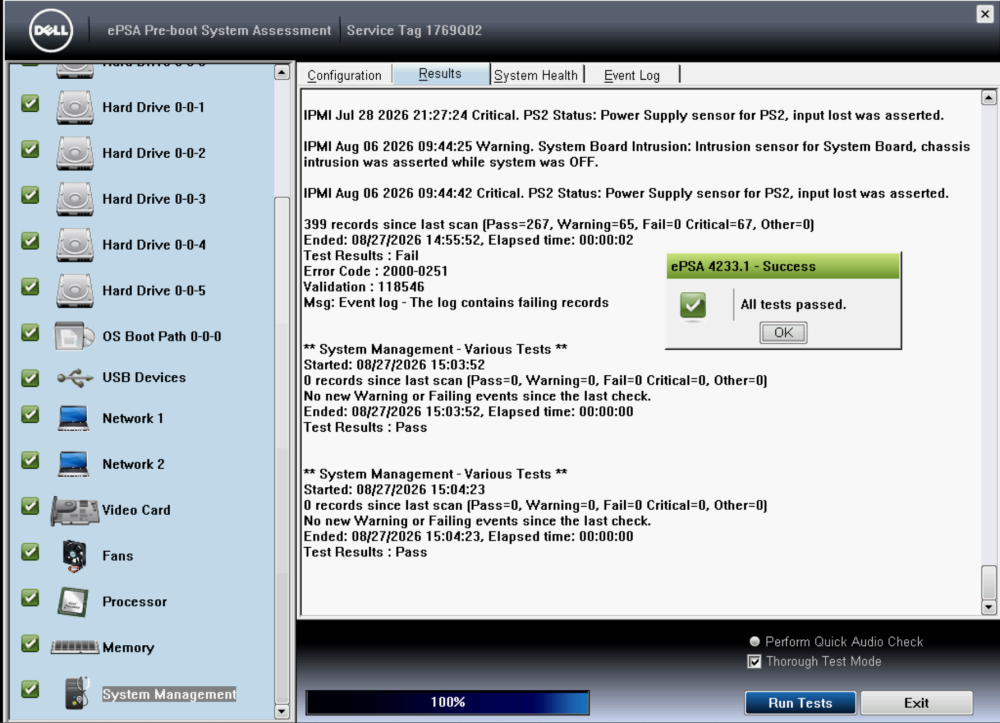This screenshot has width=1000, height=723.
Task: Click the Hard Drive 0-0-4 disk icon
Action: click(75, 245)
